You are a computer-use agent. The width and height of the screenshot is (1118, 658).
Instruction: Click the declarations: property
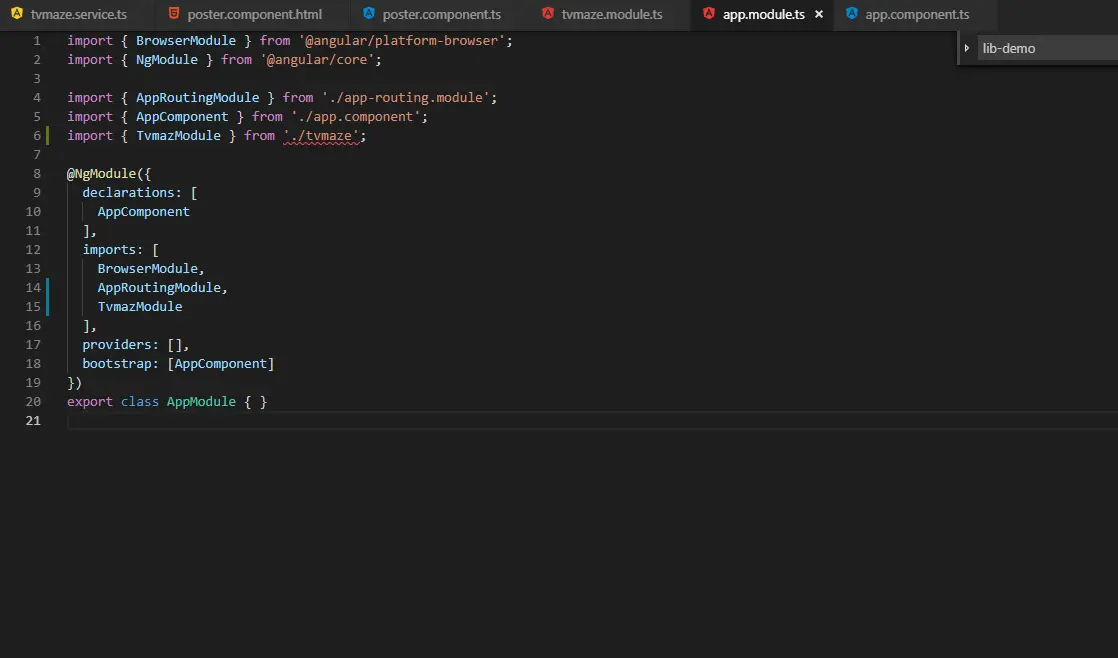(132, 192)
